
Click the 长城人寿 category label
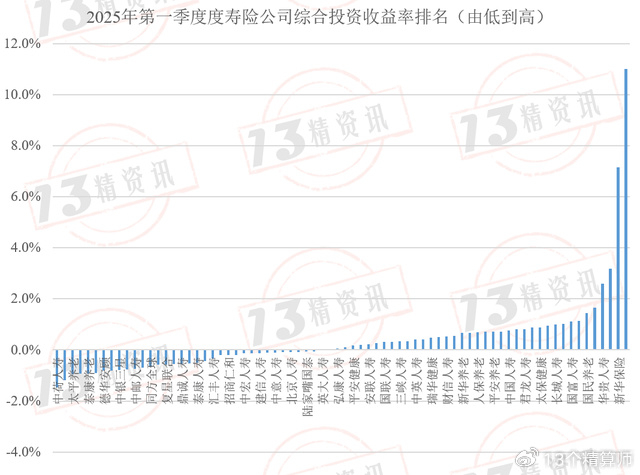558,381
